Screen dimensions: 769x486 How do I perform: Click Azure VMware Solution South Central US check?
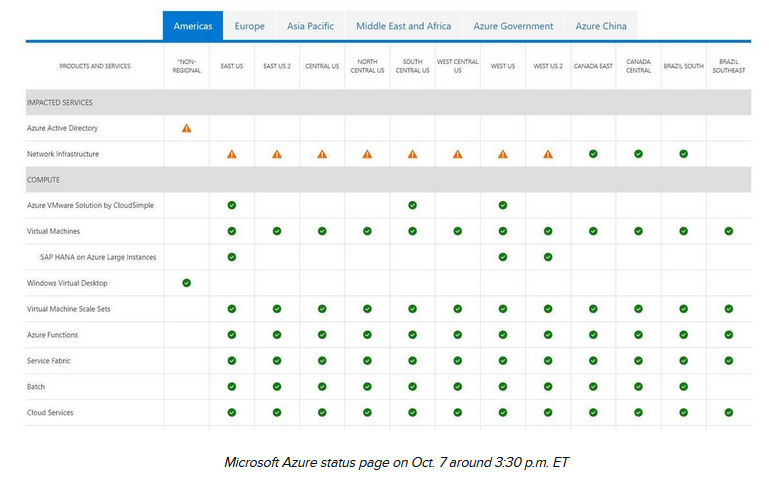pyautogui.click(x=412, y=205)
